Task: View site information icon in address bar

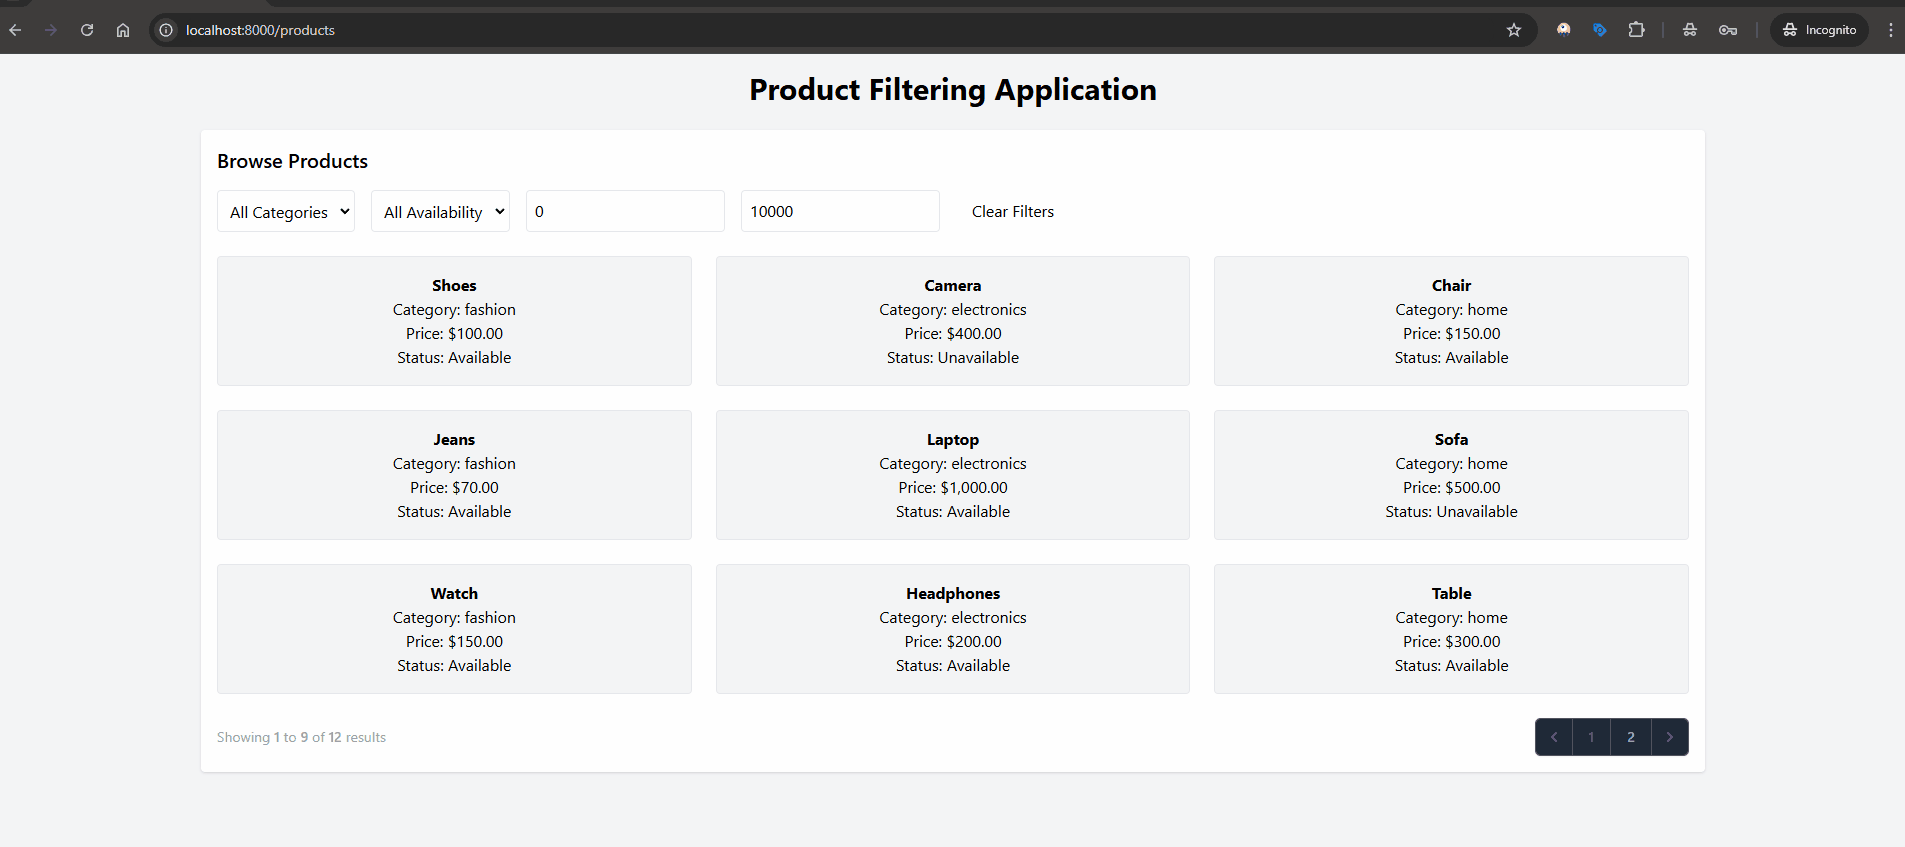Action: click(x=166, y=30)
